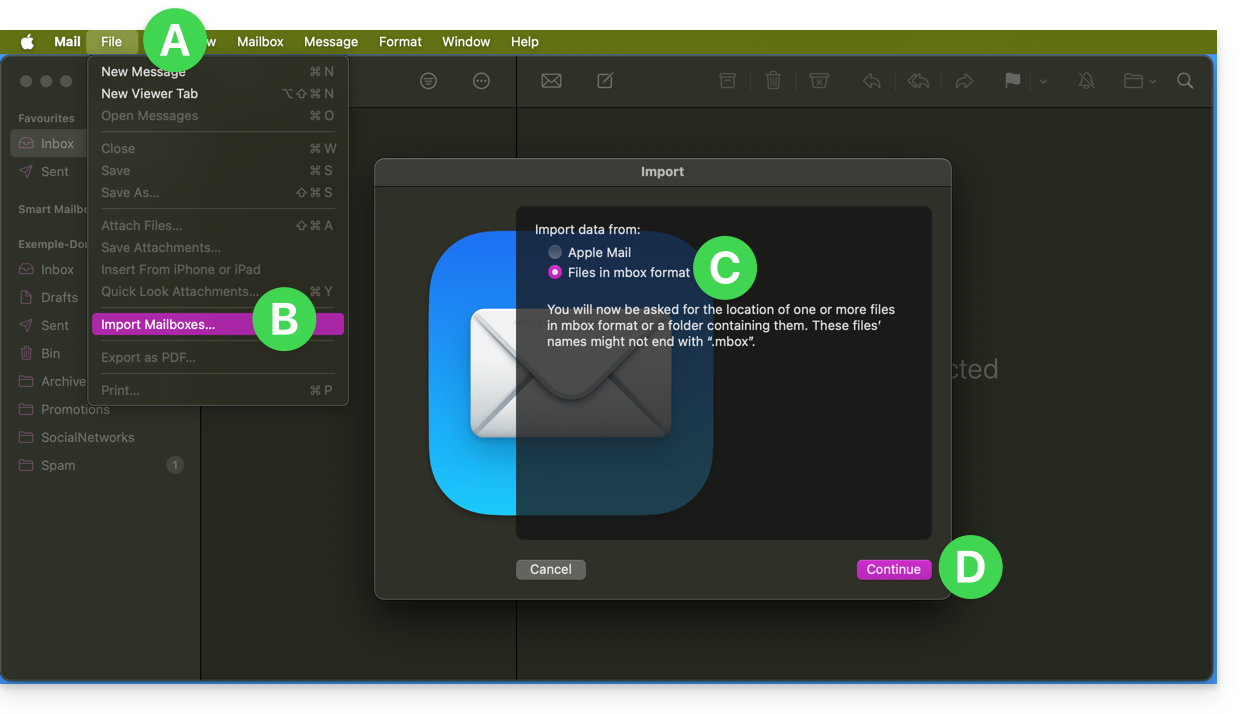1247x714 pixels.
Task: Click the Archive toolbar icon
Action: [x=728, y=81]
